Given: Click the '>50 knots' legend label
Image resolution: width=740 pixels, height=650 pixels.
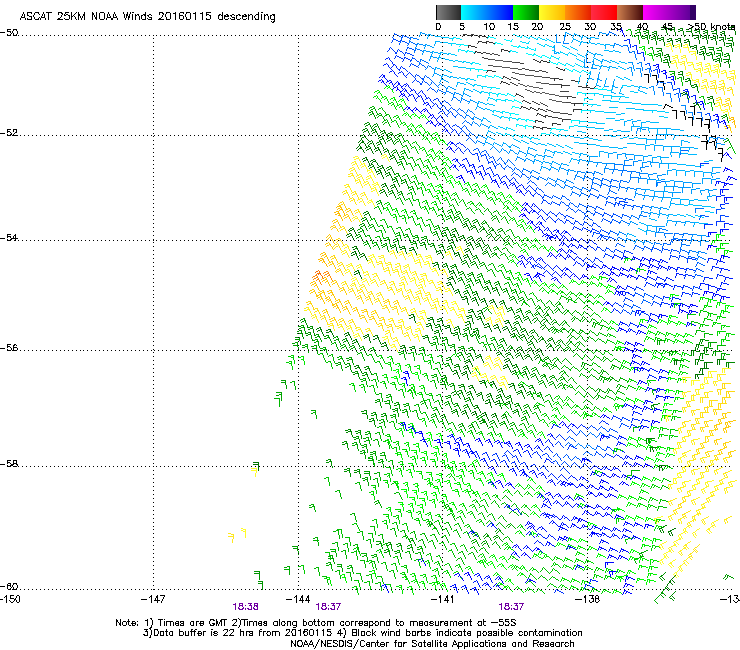Looking at the screenshot, I should (x=711, y=27).
